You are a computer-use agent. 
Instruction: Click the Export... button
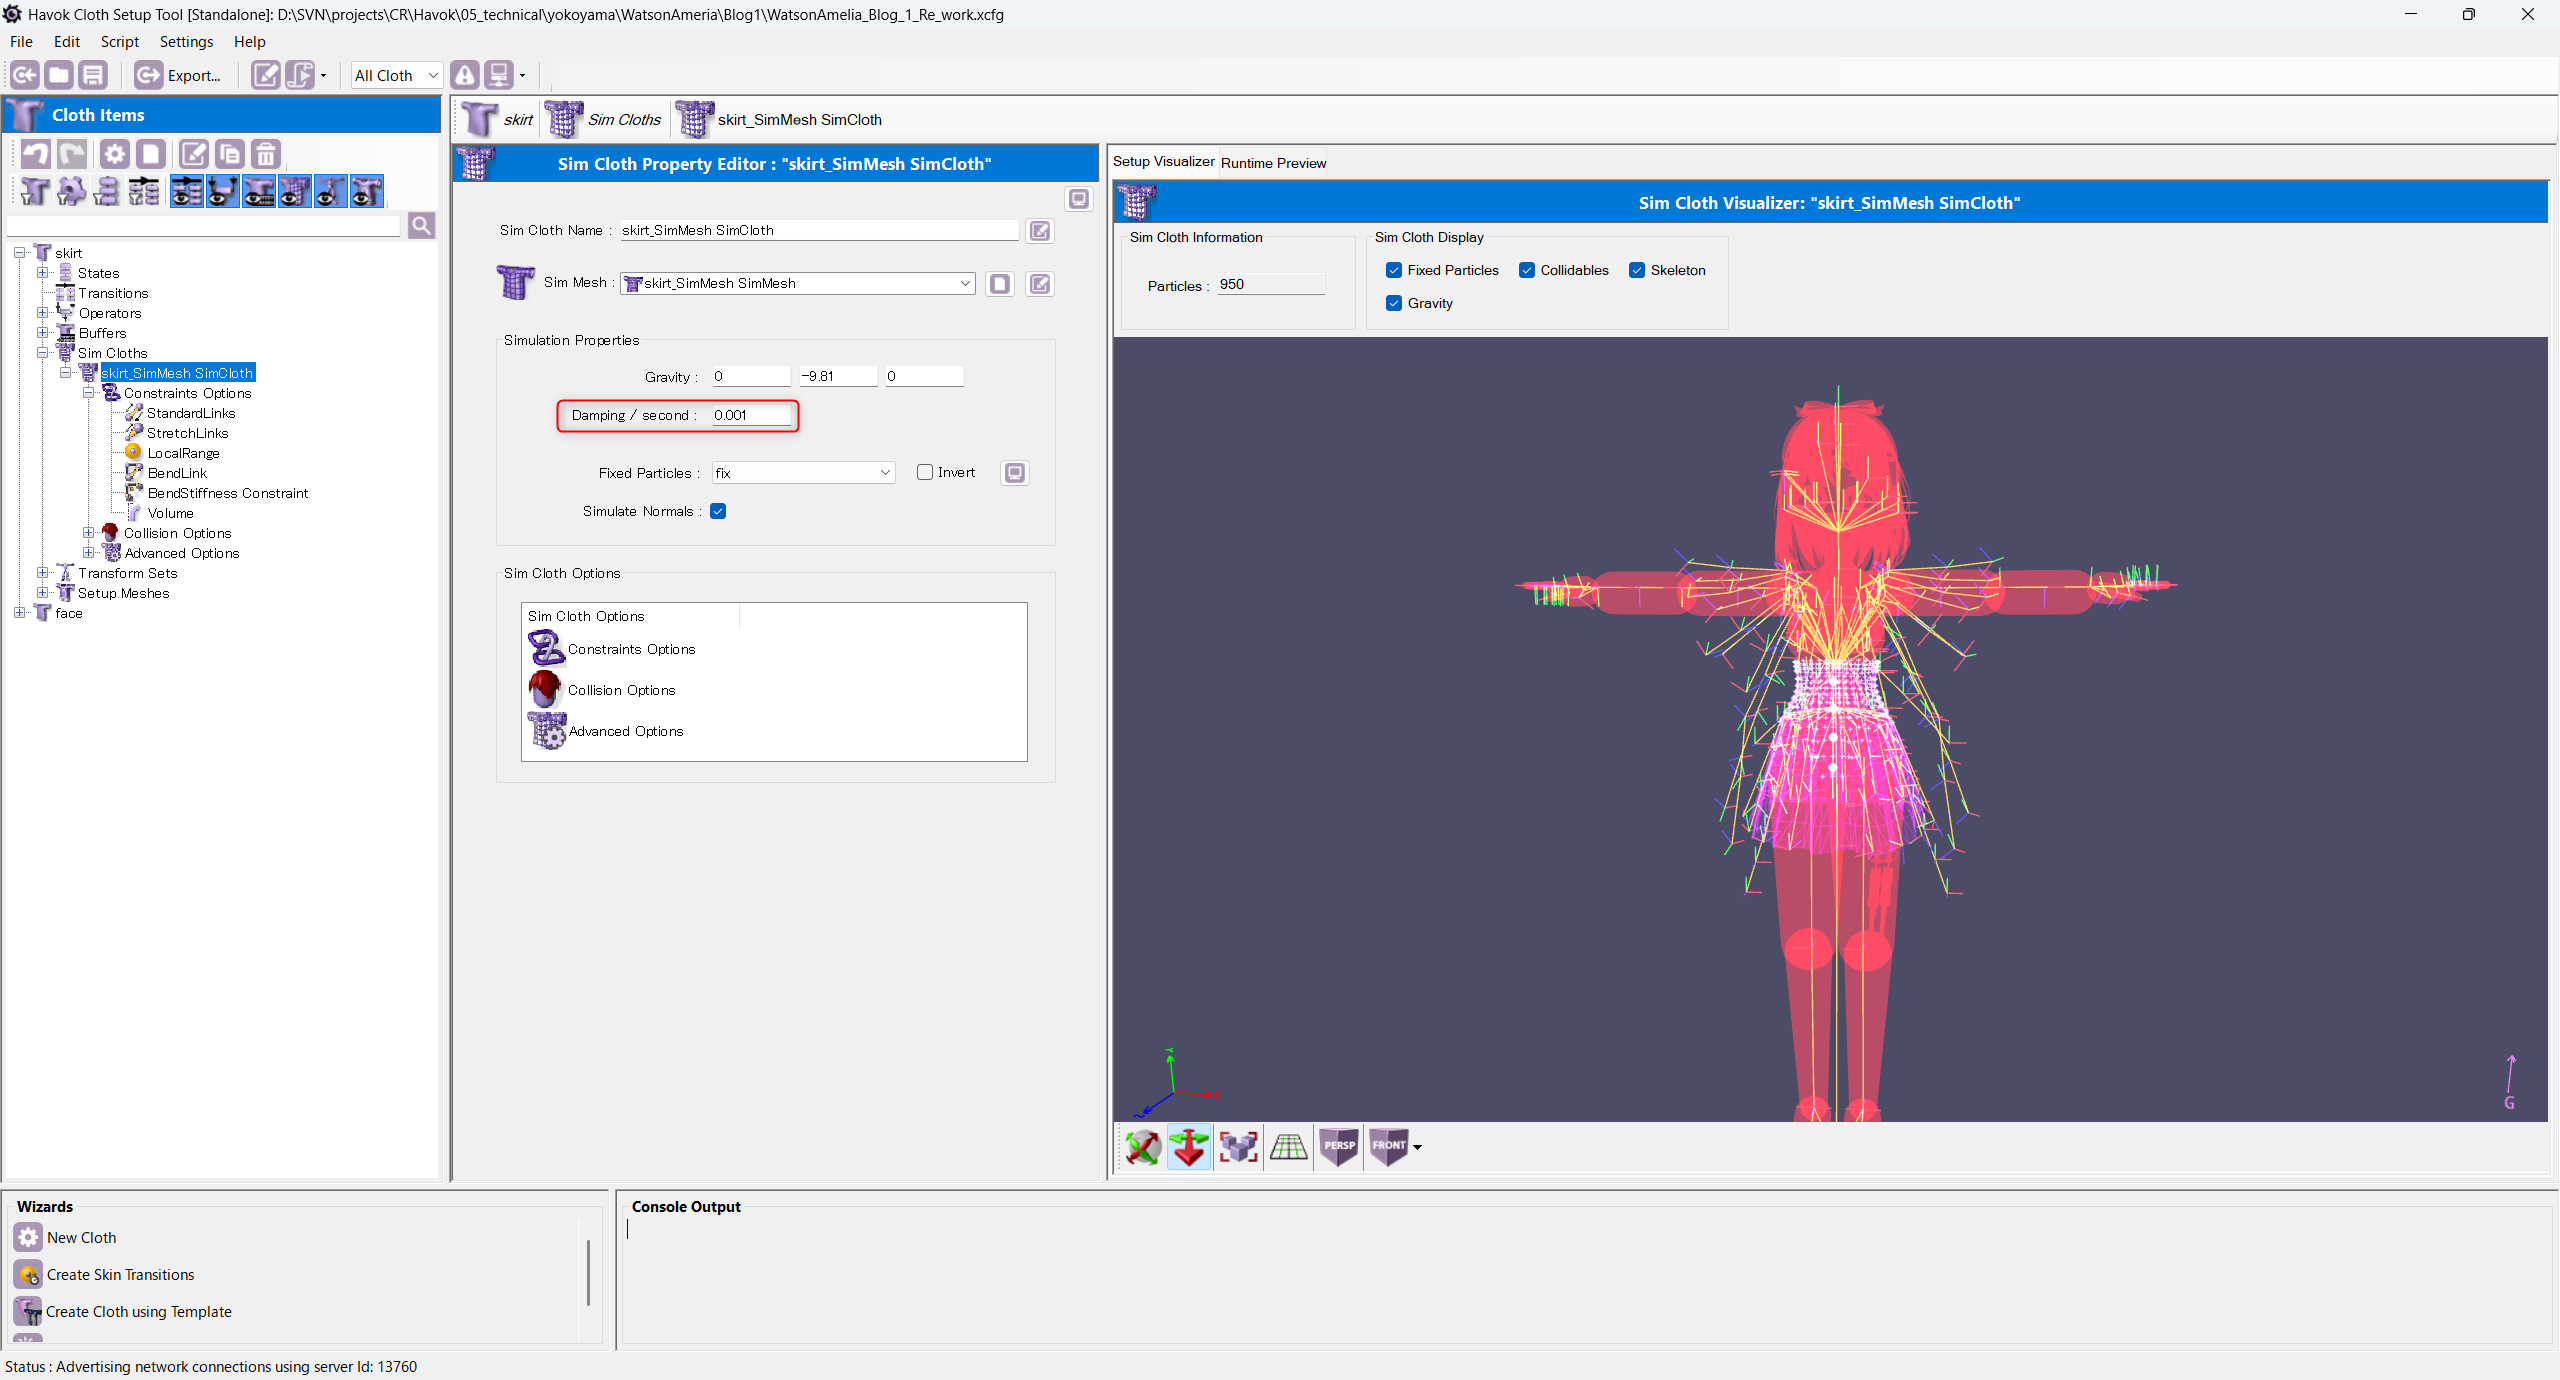(180, 75)
